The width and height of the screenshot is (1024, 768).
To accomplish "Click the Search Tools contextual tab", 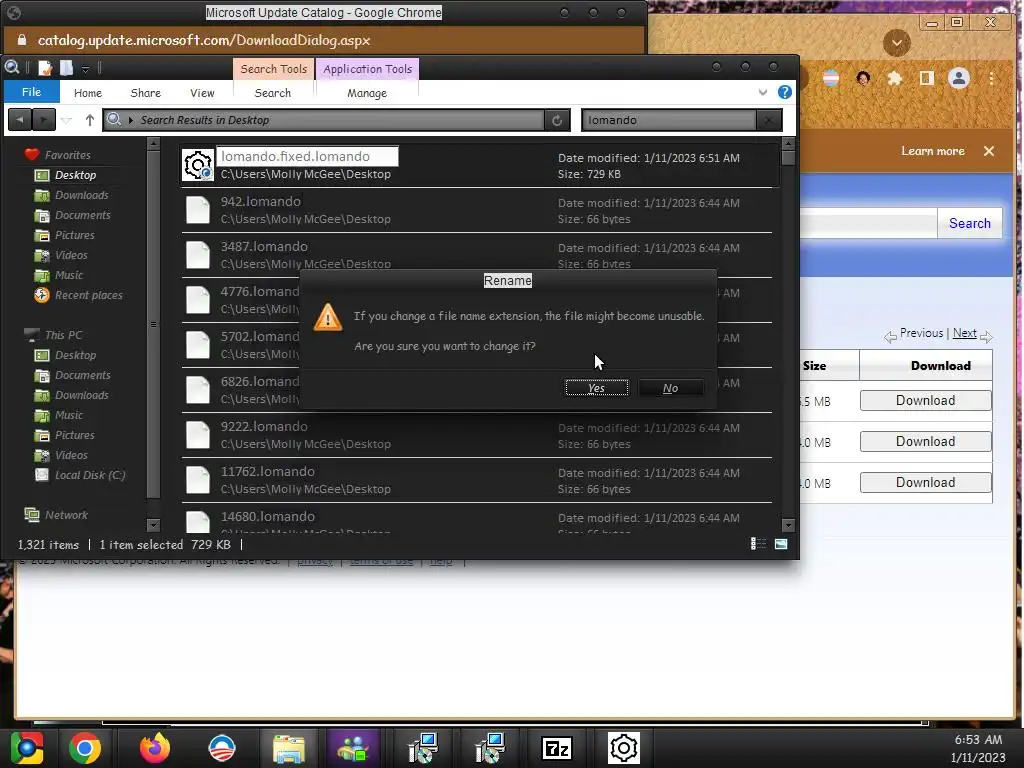I will (273, 69).
